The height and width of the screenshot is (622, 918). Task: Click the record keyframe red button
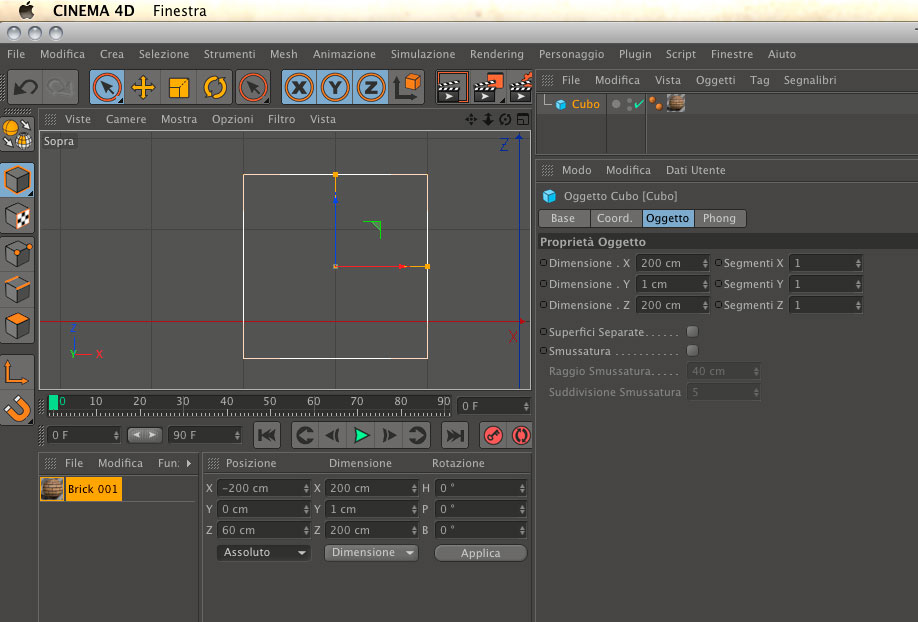494,435
